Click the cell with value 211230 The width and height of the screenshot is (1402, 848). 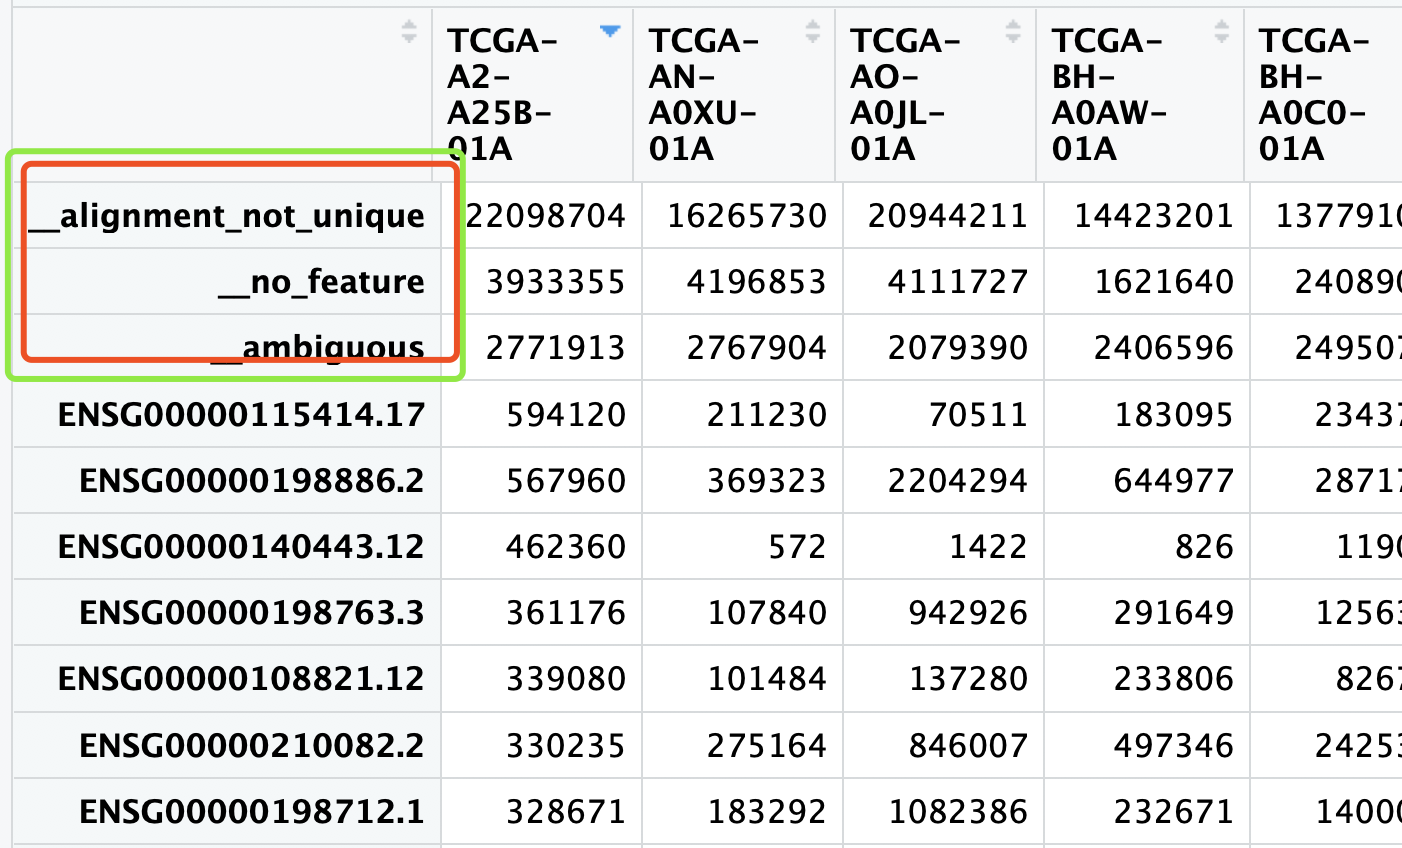[742, 414]
